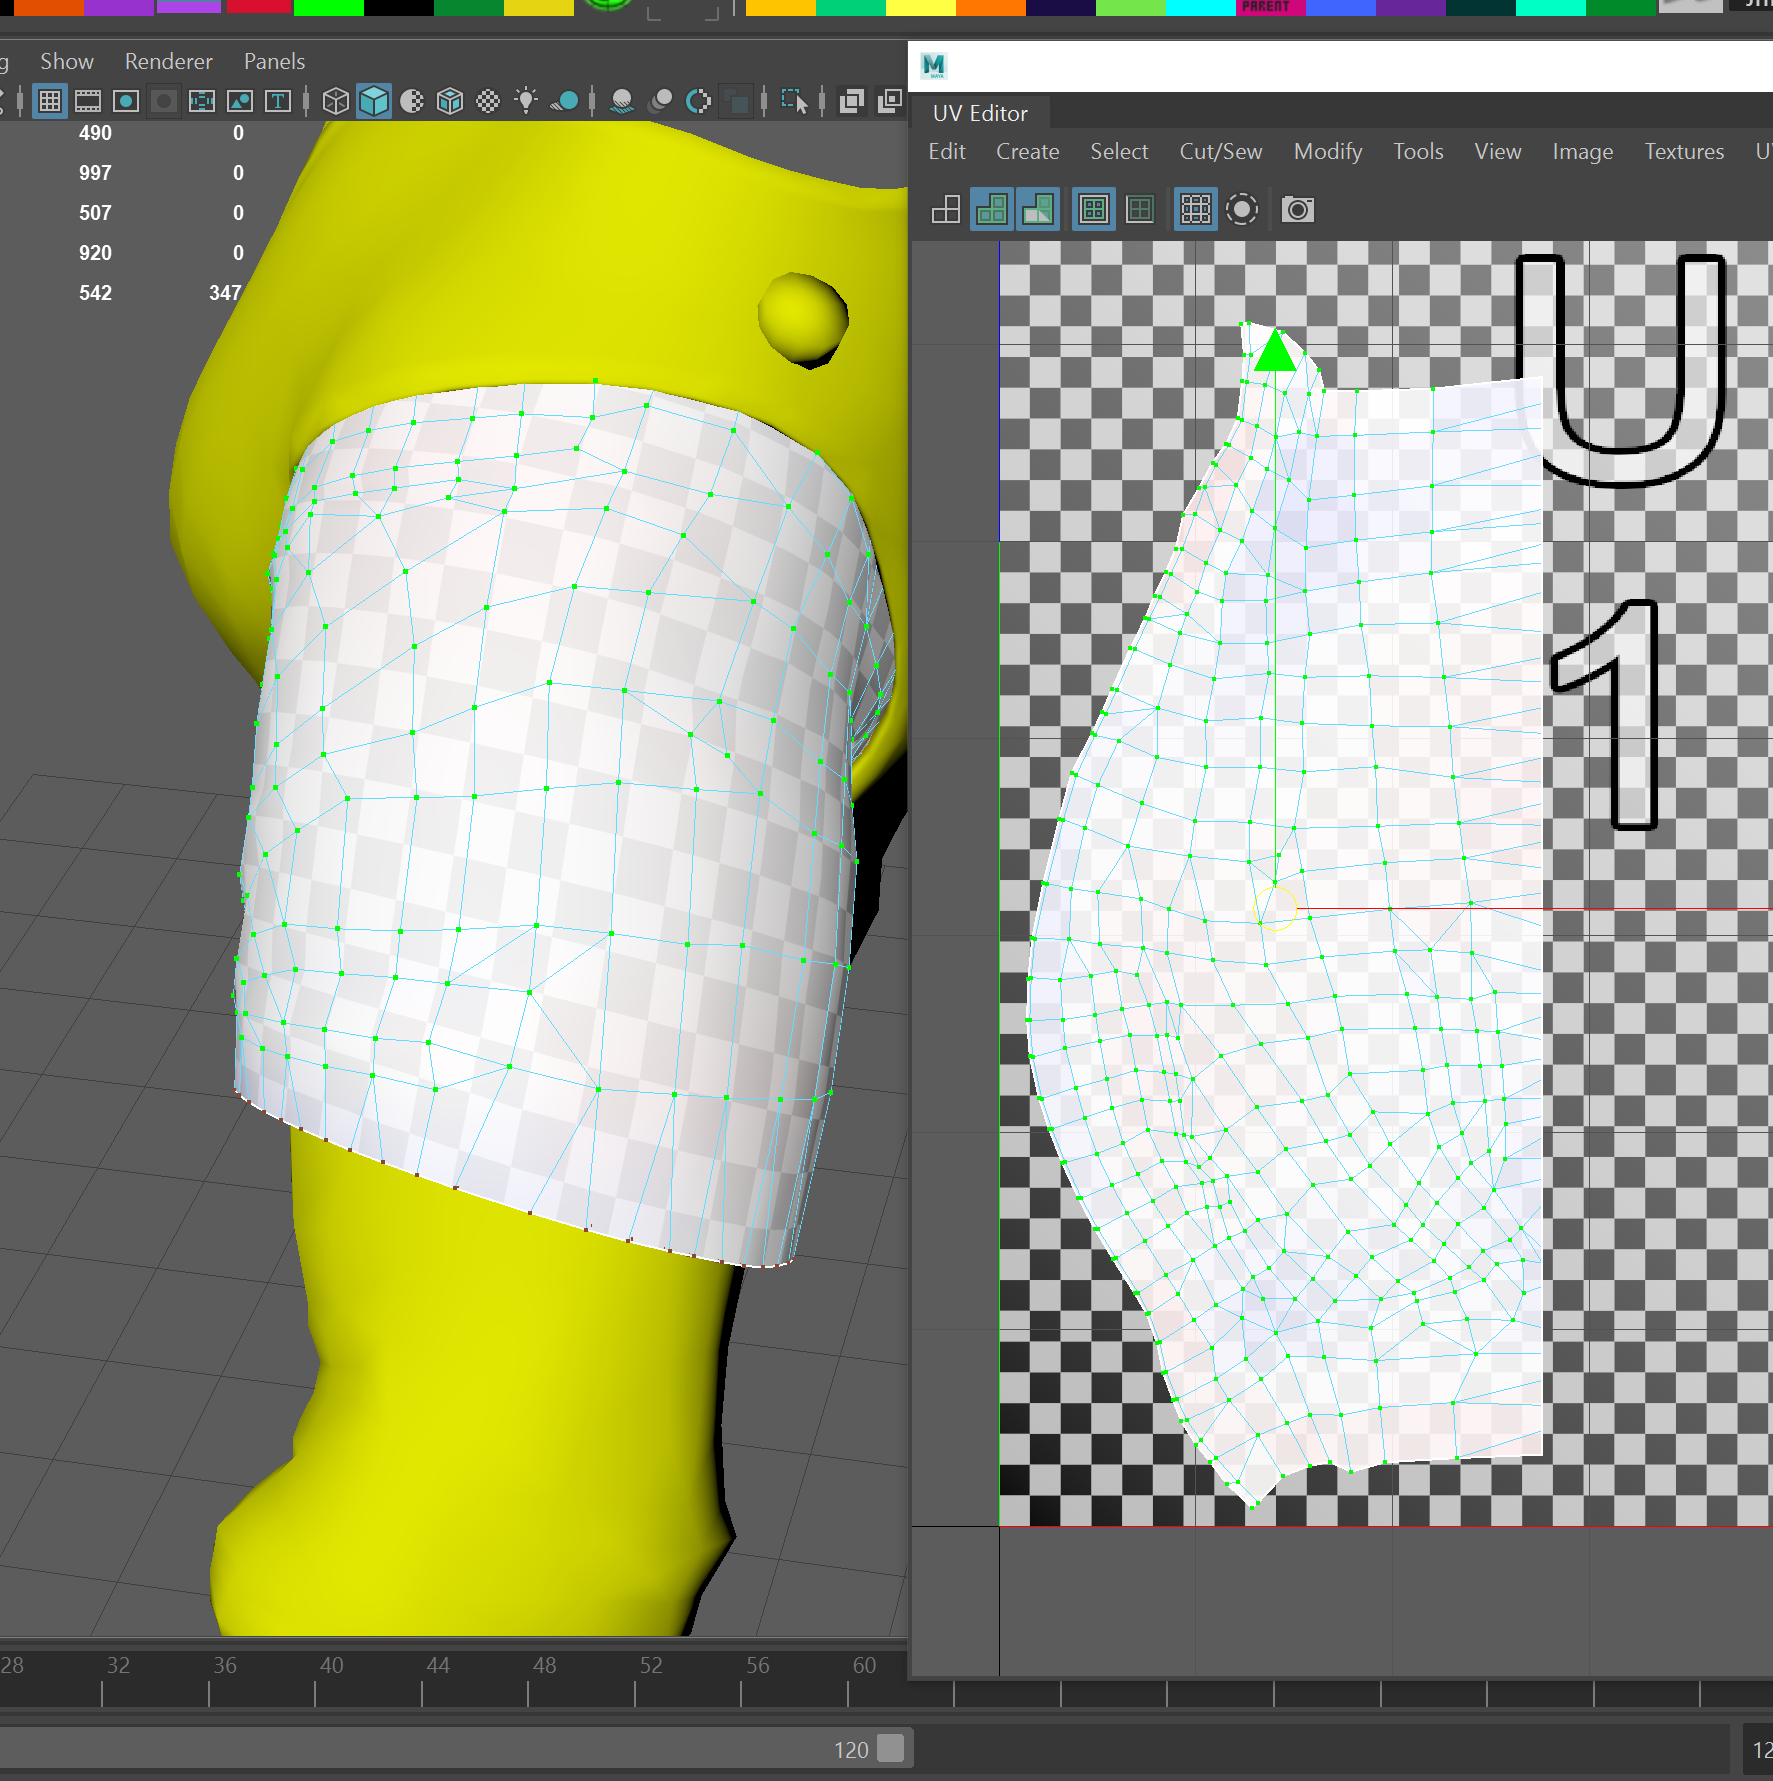Open the UV Editor Edit menu
The image size is (1773, 1781).
click(947, 151)
